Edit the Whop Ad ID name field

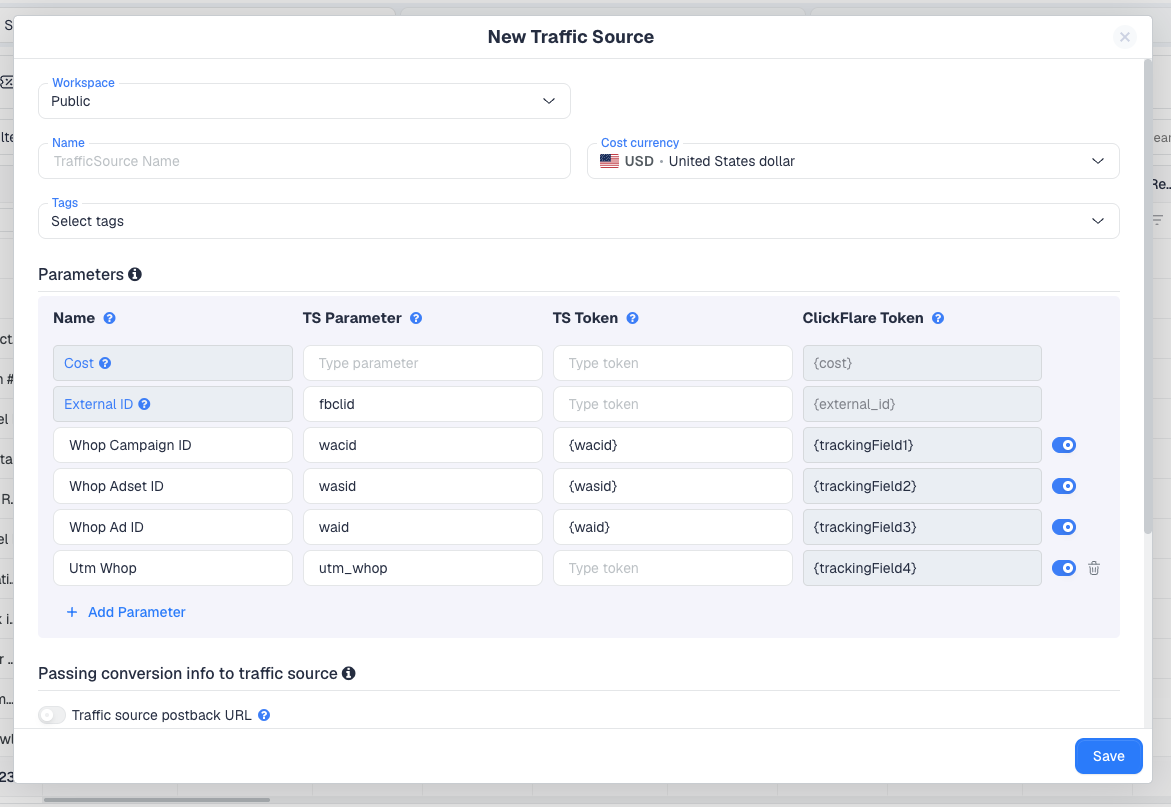[x=173, y=527]
